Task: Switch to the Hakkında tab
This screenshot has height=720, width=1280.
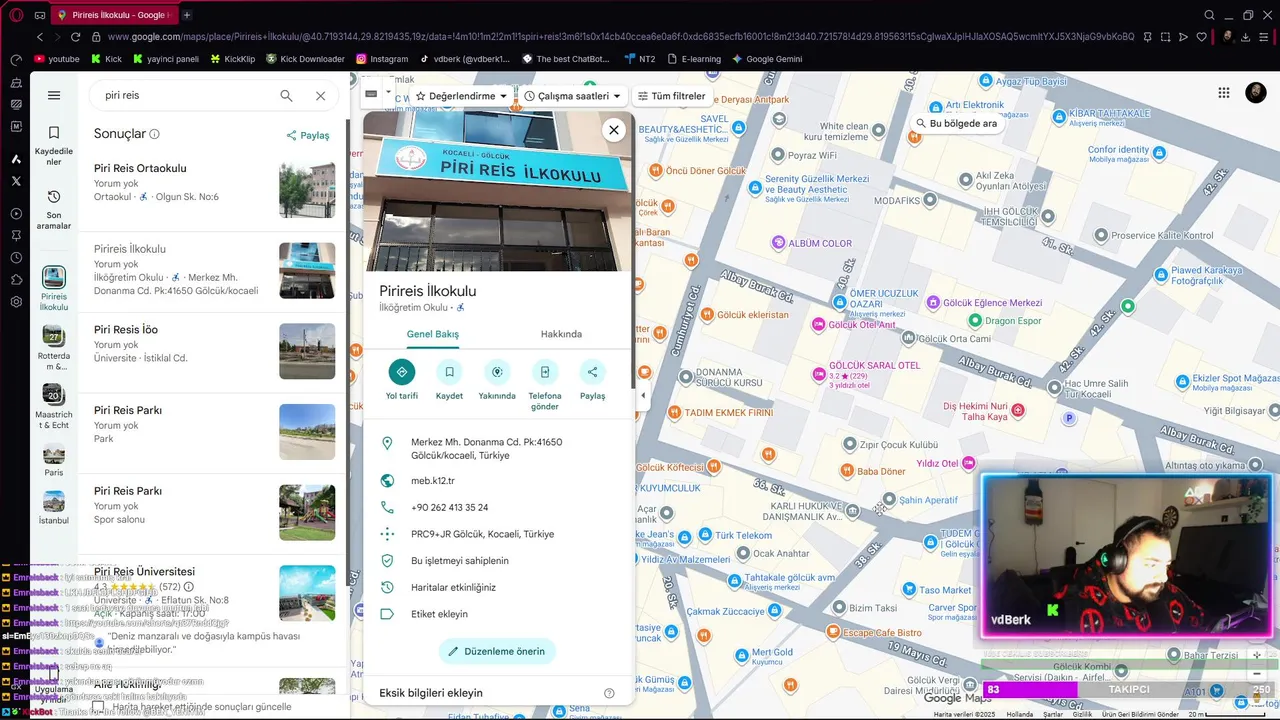Action: [x=561, y=334]
